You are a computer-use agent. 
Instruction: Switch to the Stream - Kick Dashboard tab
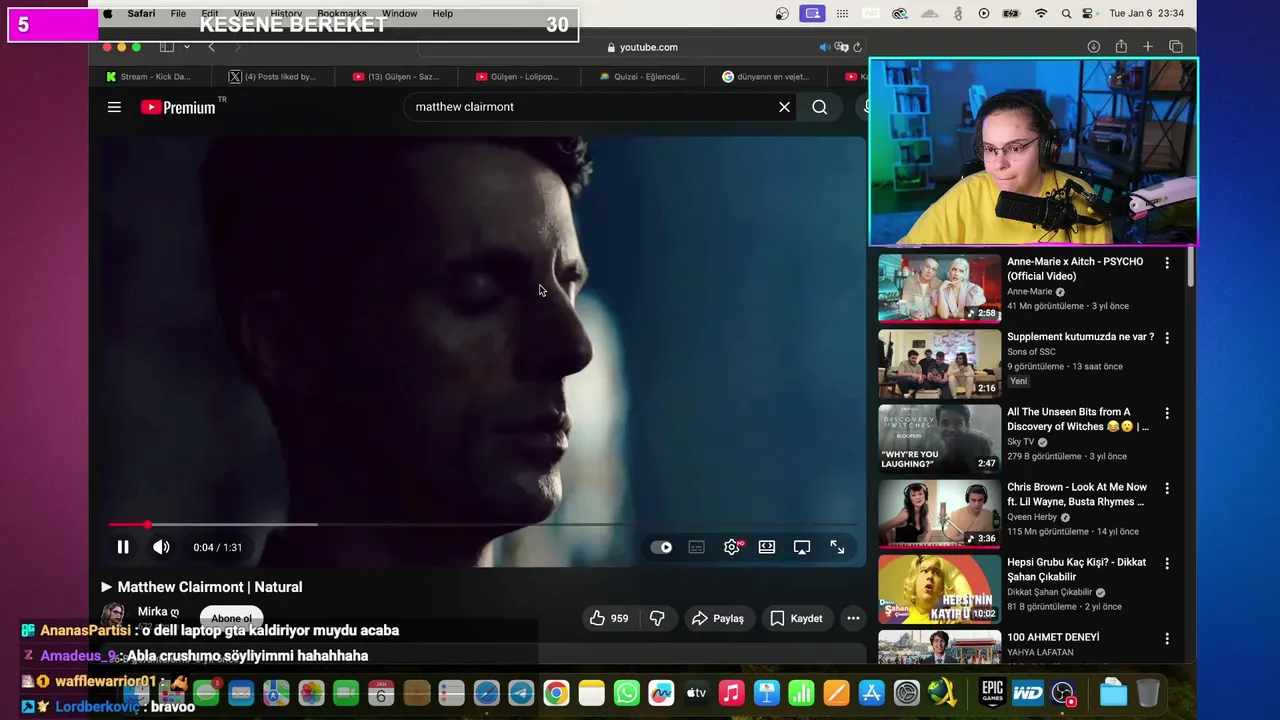(x=148, y=76)
